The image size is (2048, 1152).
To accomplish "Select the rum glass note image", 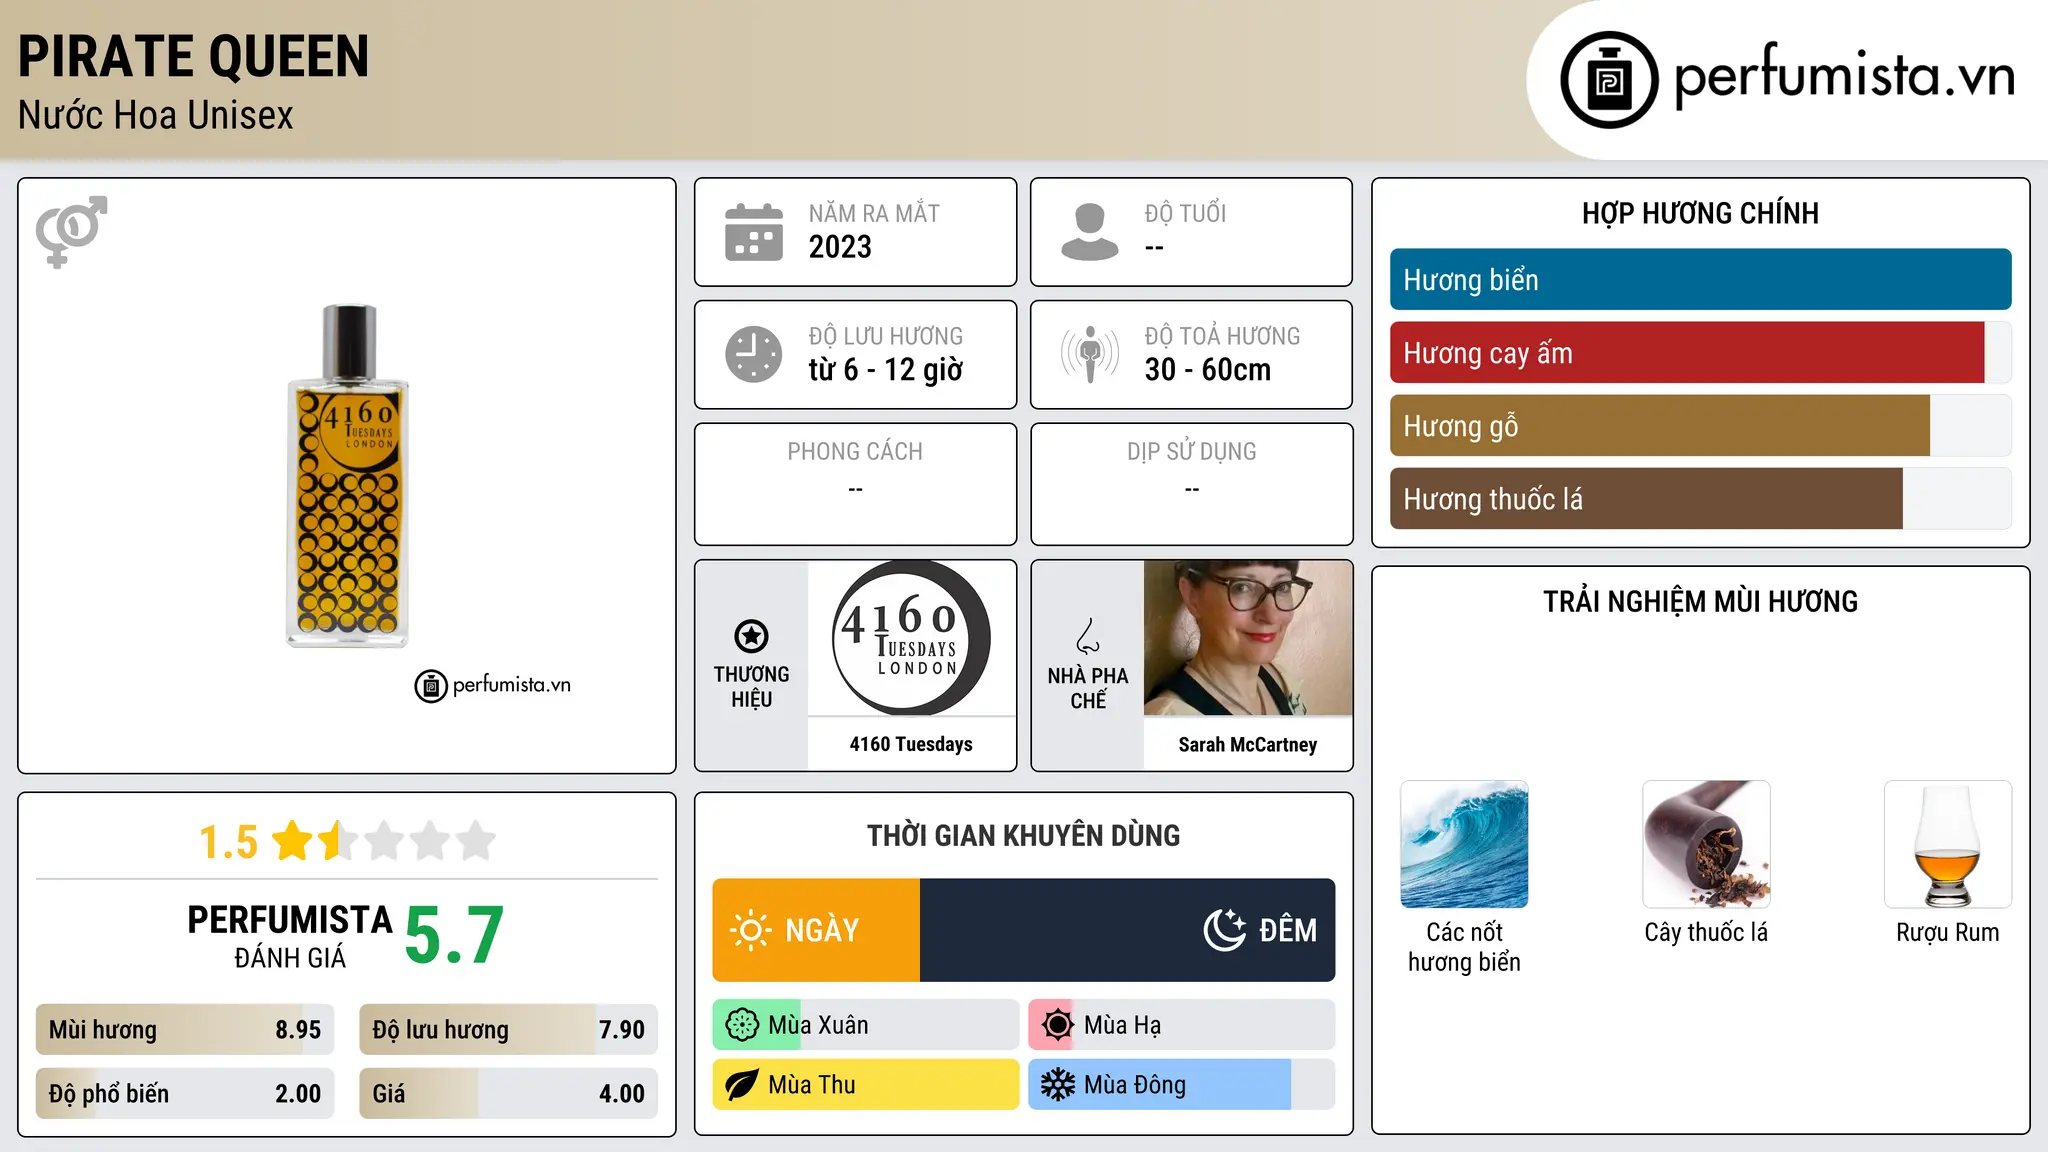I will [x=1948, y=844].
